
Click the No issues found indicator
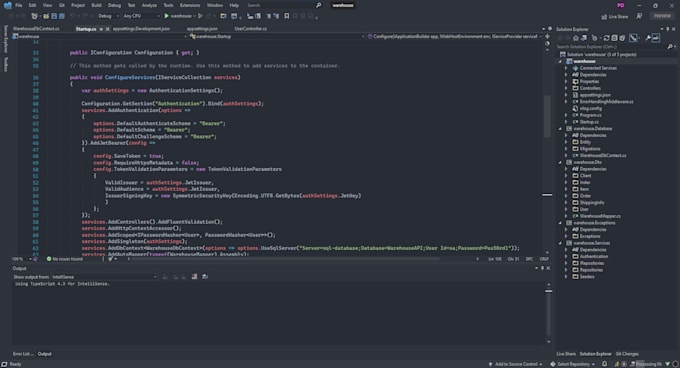[64, 259]
